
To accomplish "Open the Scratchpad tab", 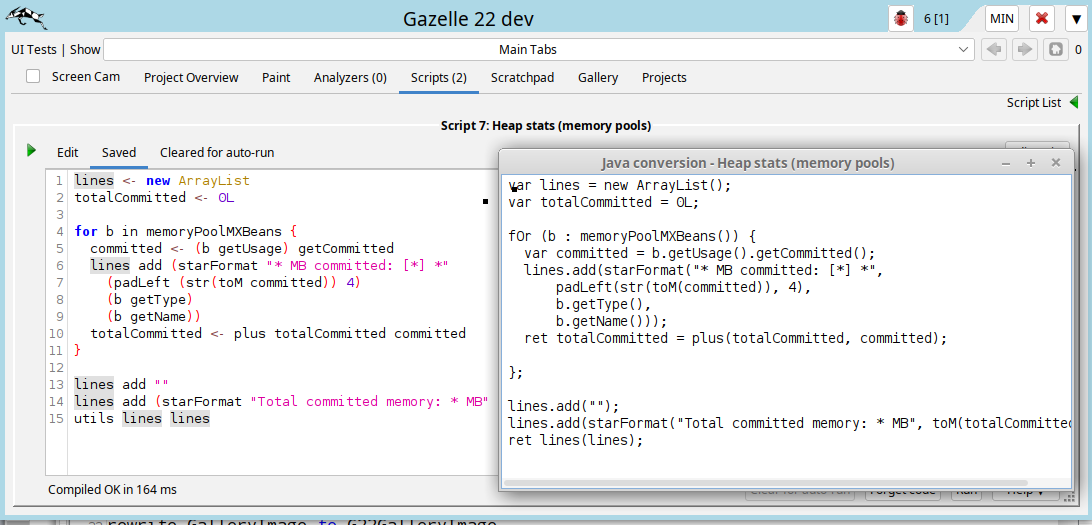I will click(x=522, y=77).
